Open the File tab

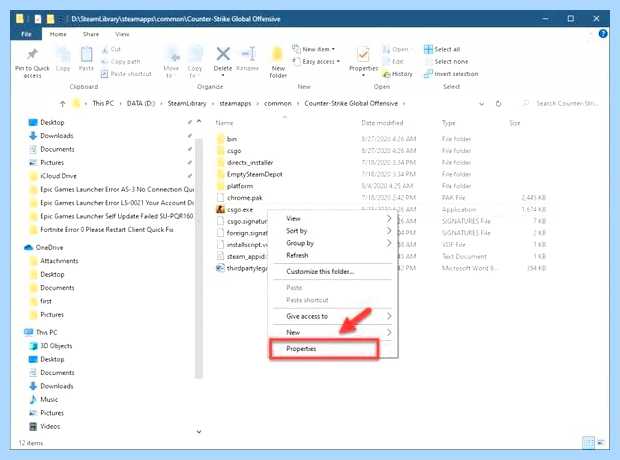[26, 34]
